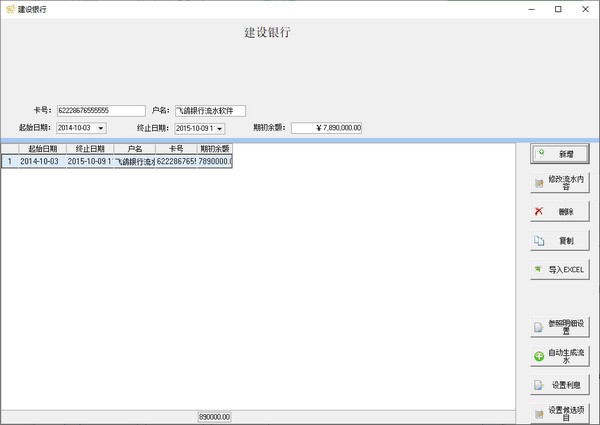
Task: Click the 终止日期 column header
Action: (x=90, y=149)
